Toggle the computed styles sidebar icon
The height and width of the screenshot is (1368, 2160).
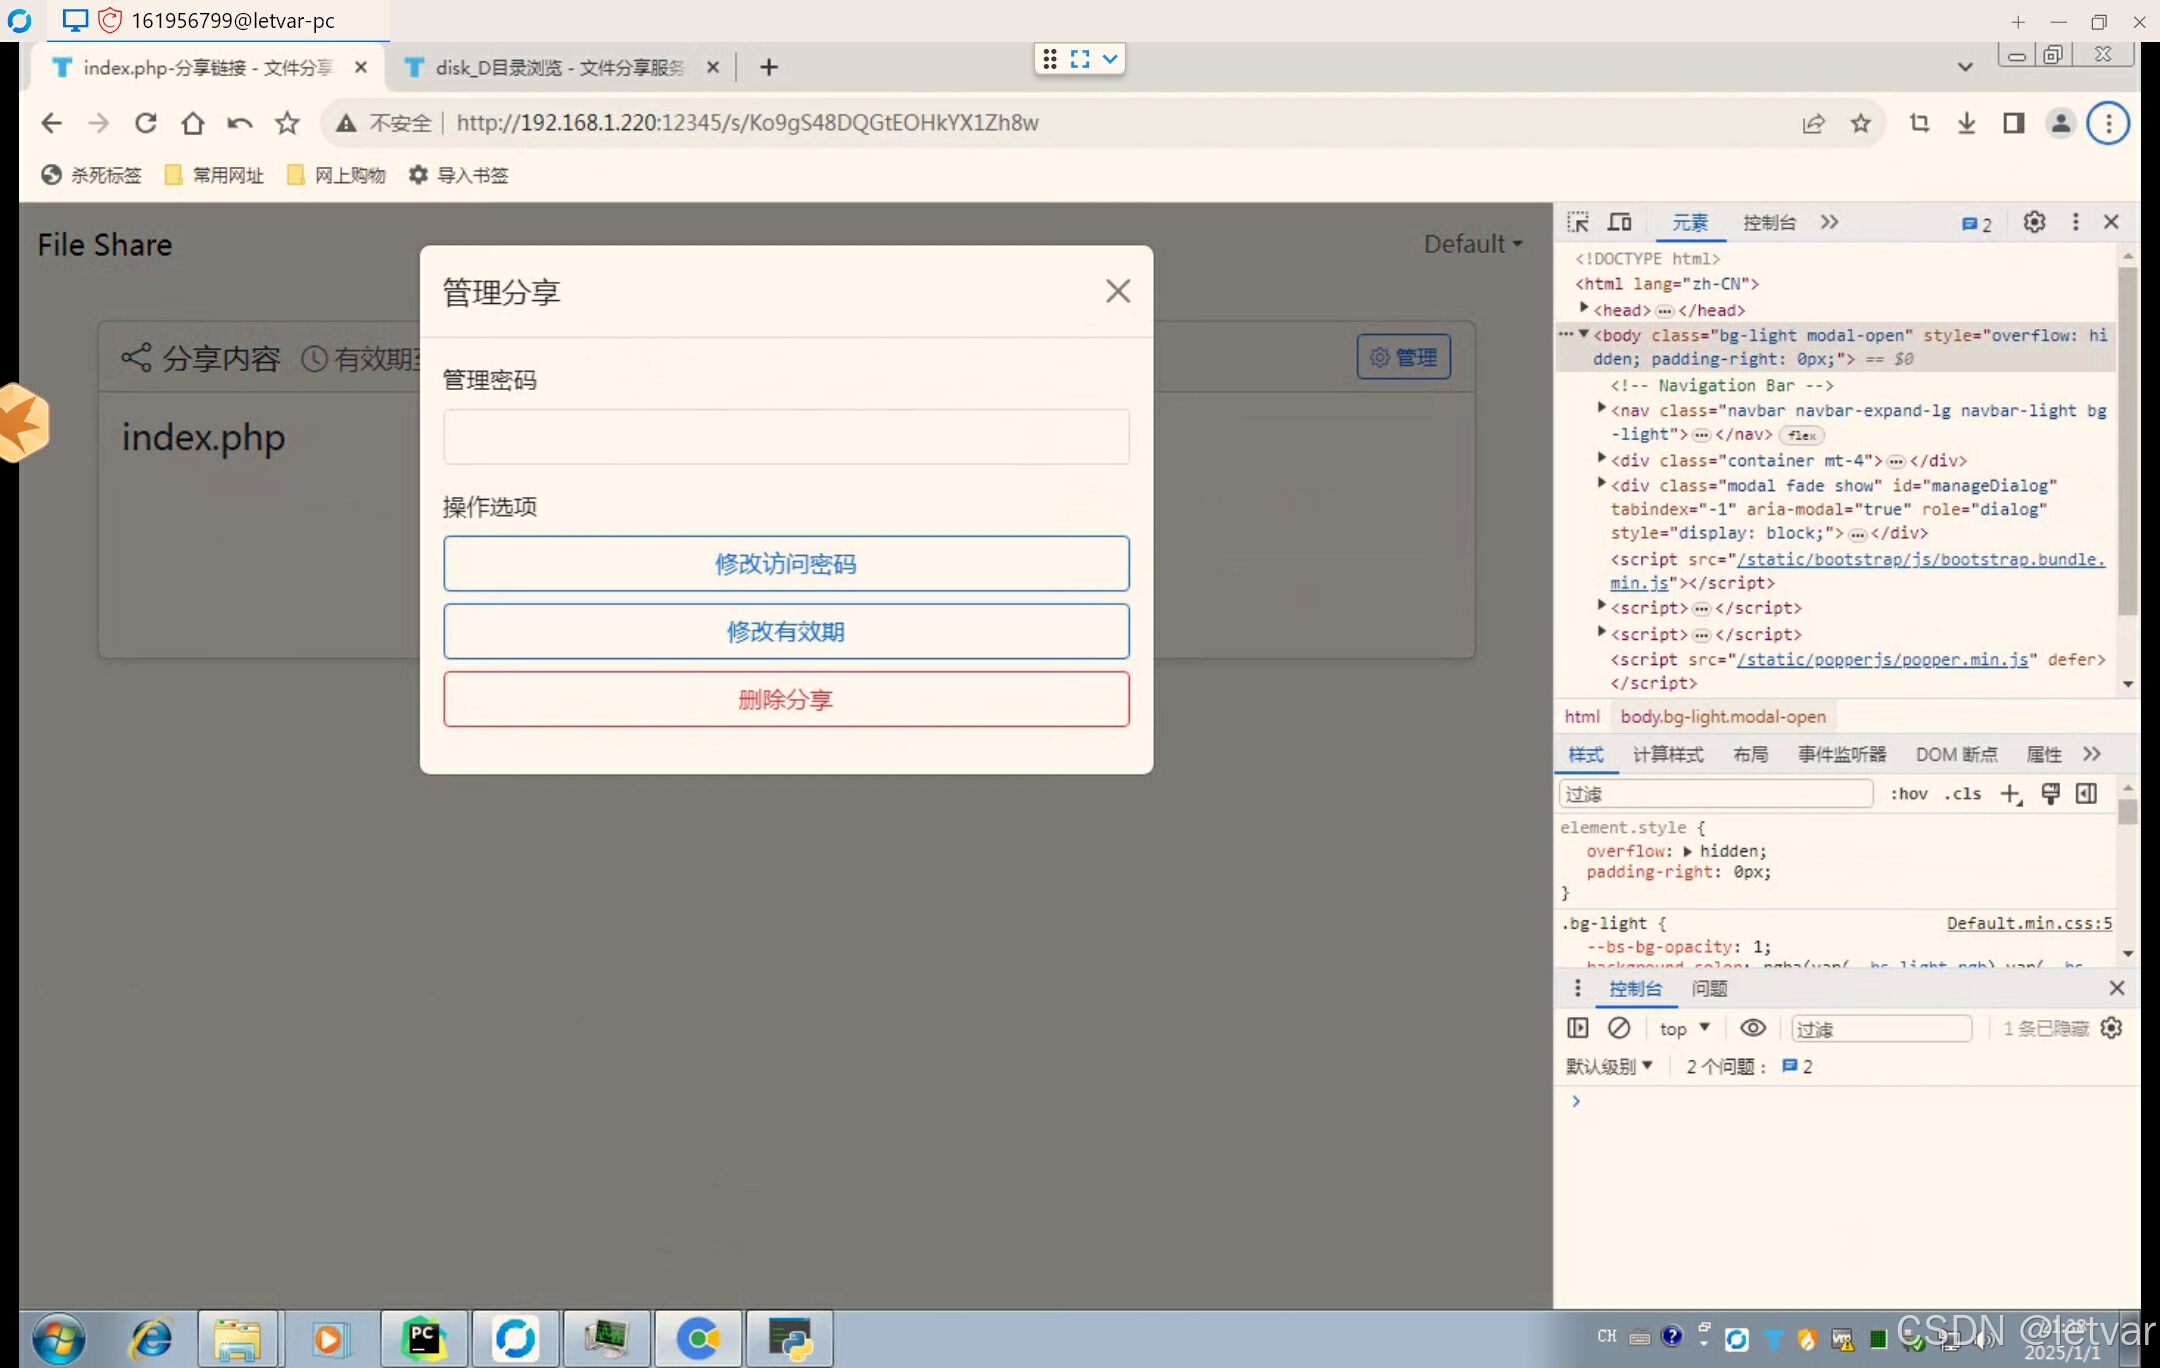point(2086,794)
